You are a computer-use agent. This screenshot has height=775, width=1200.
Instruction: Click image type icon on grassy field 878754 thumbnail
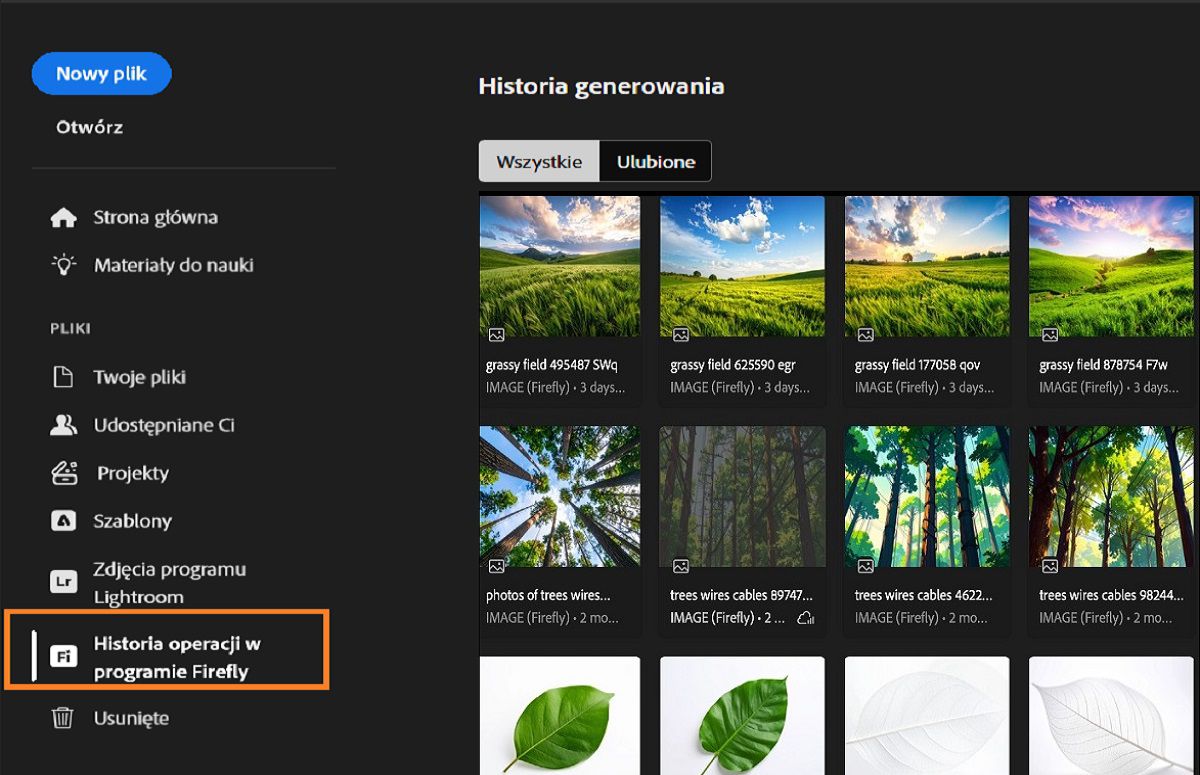click(1050, 335)
